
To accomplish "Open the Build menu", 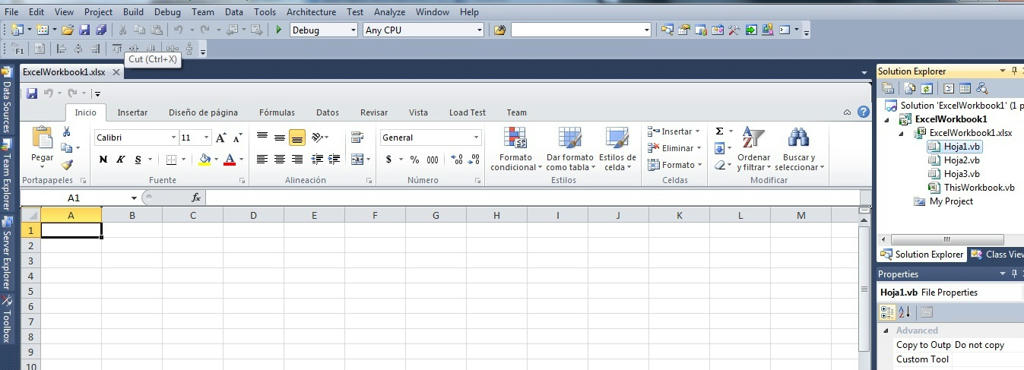I will click(133, 12).
